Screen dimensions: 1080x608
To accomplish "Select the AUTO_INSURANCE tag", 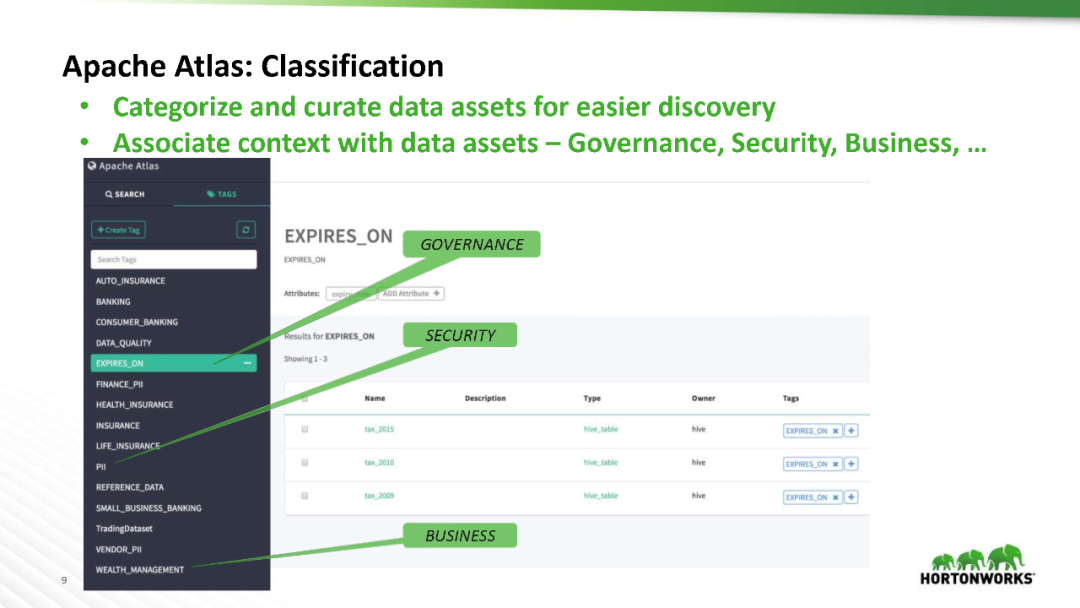I will pyautogui.click(x=130, y=281).
